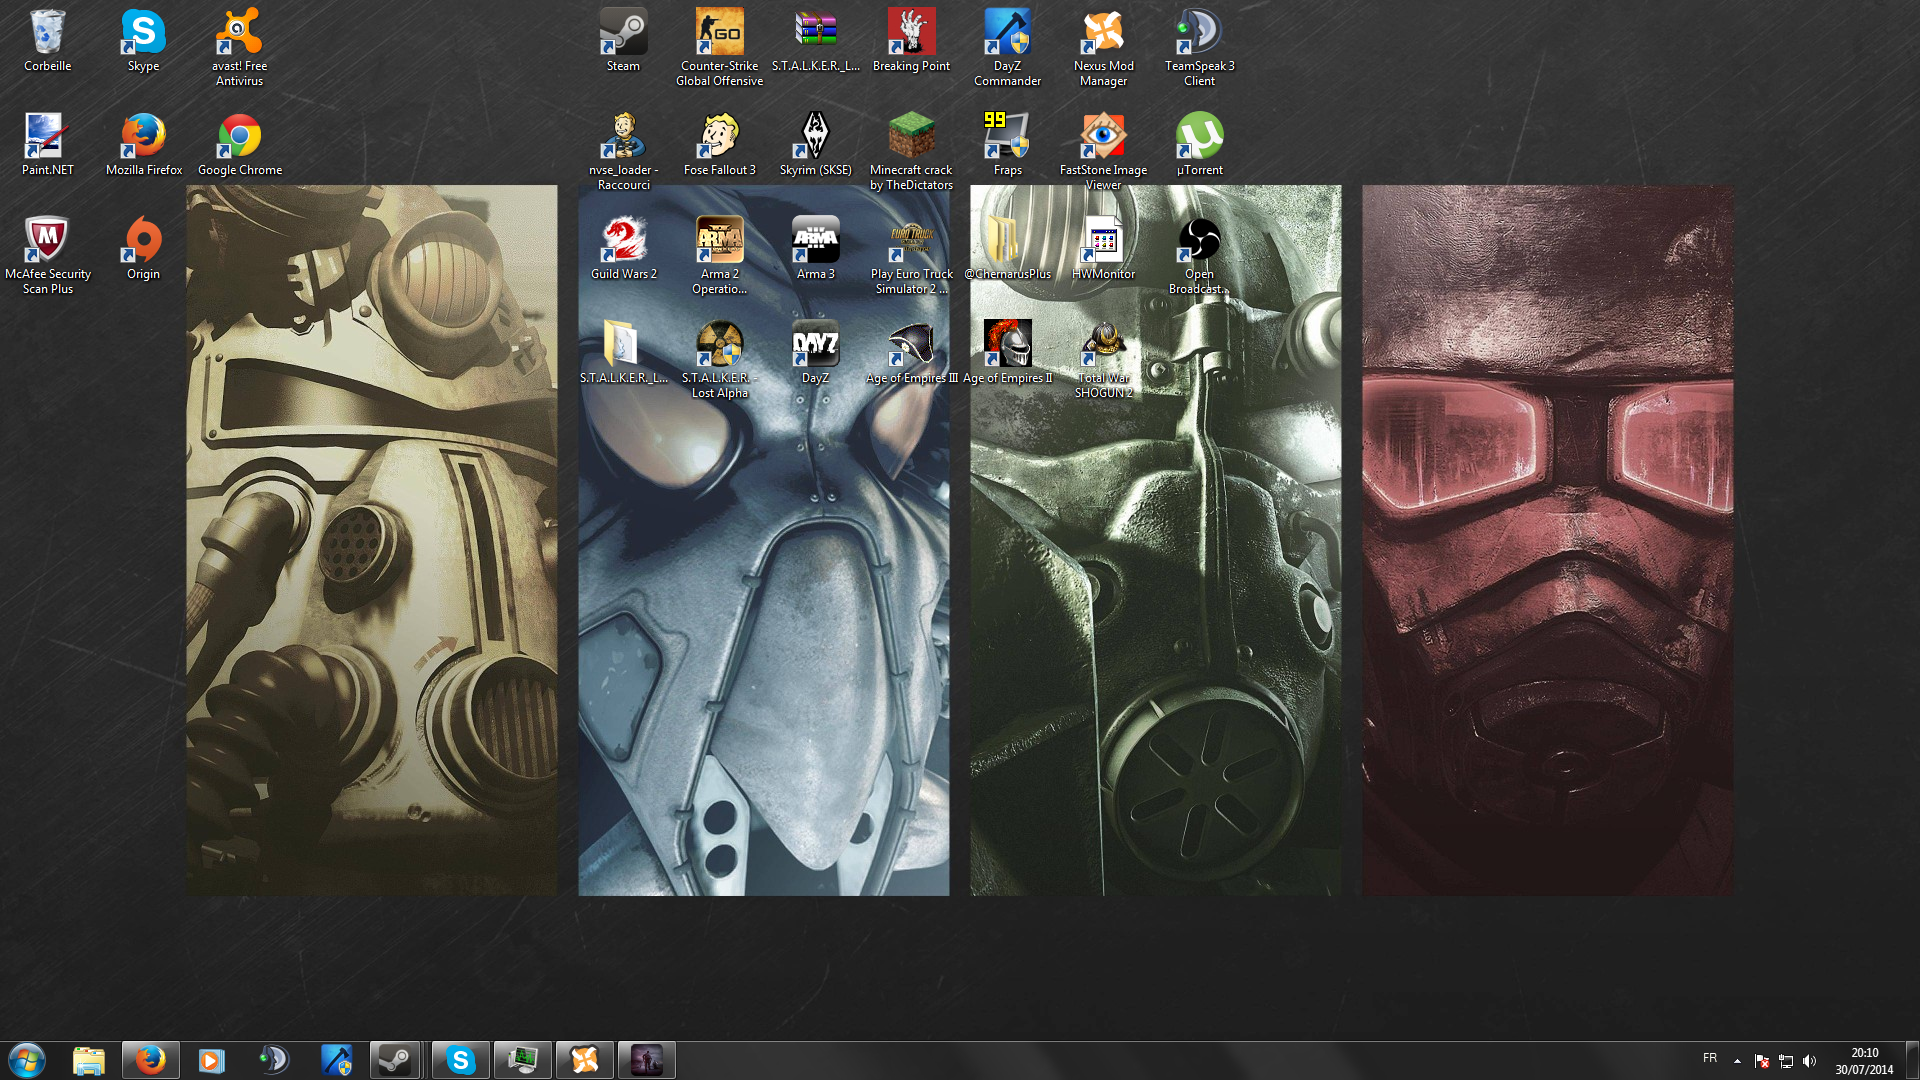
Task: Select the S.T.A.L.K.E.R. WinRAR archive icon
Action: [815, 41]
